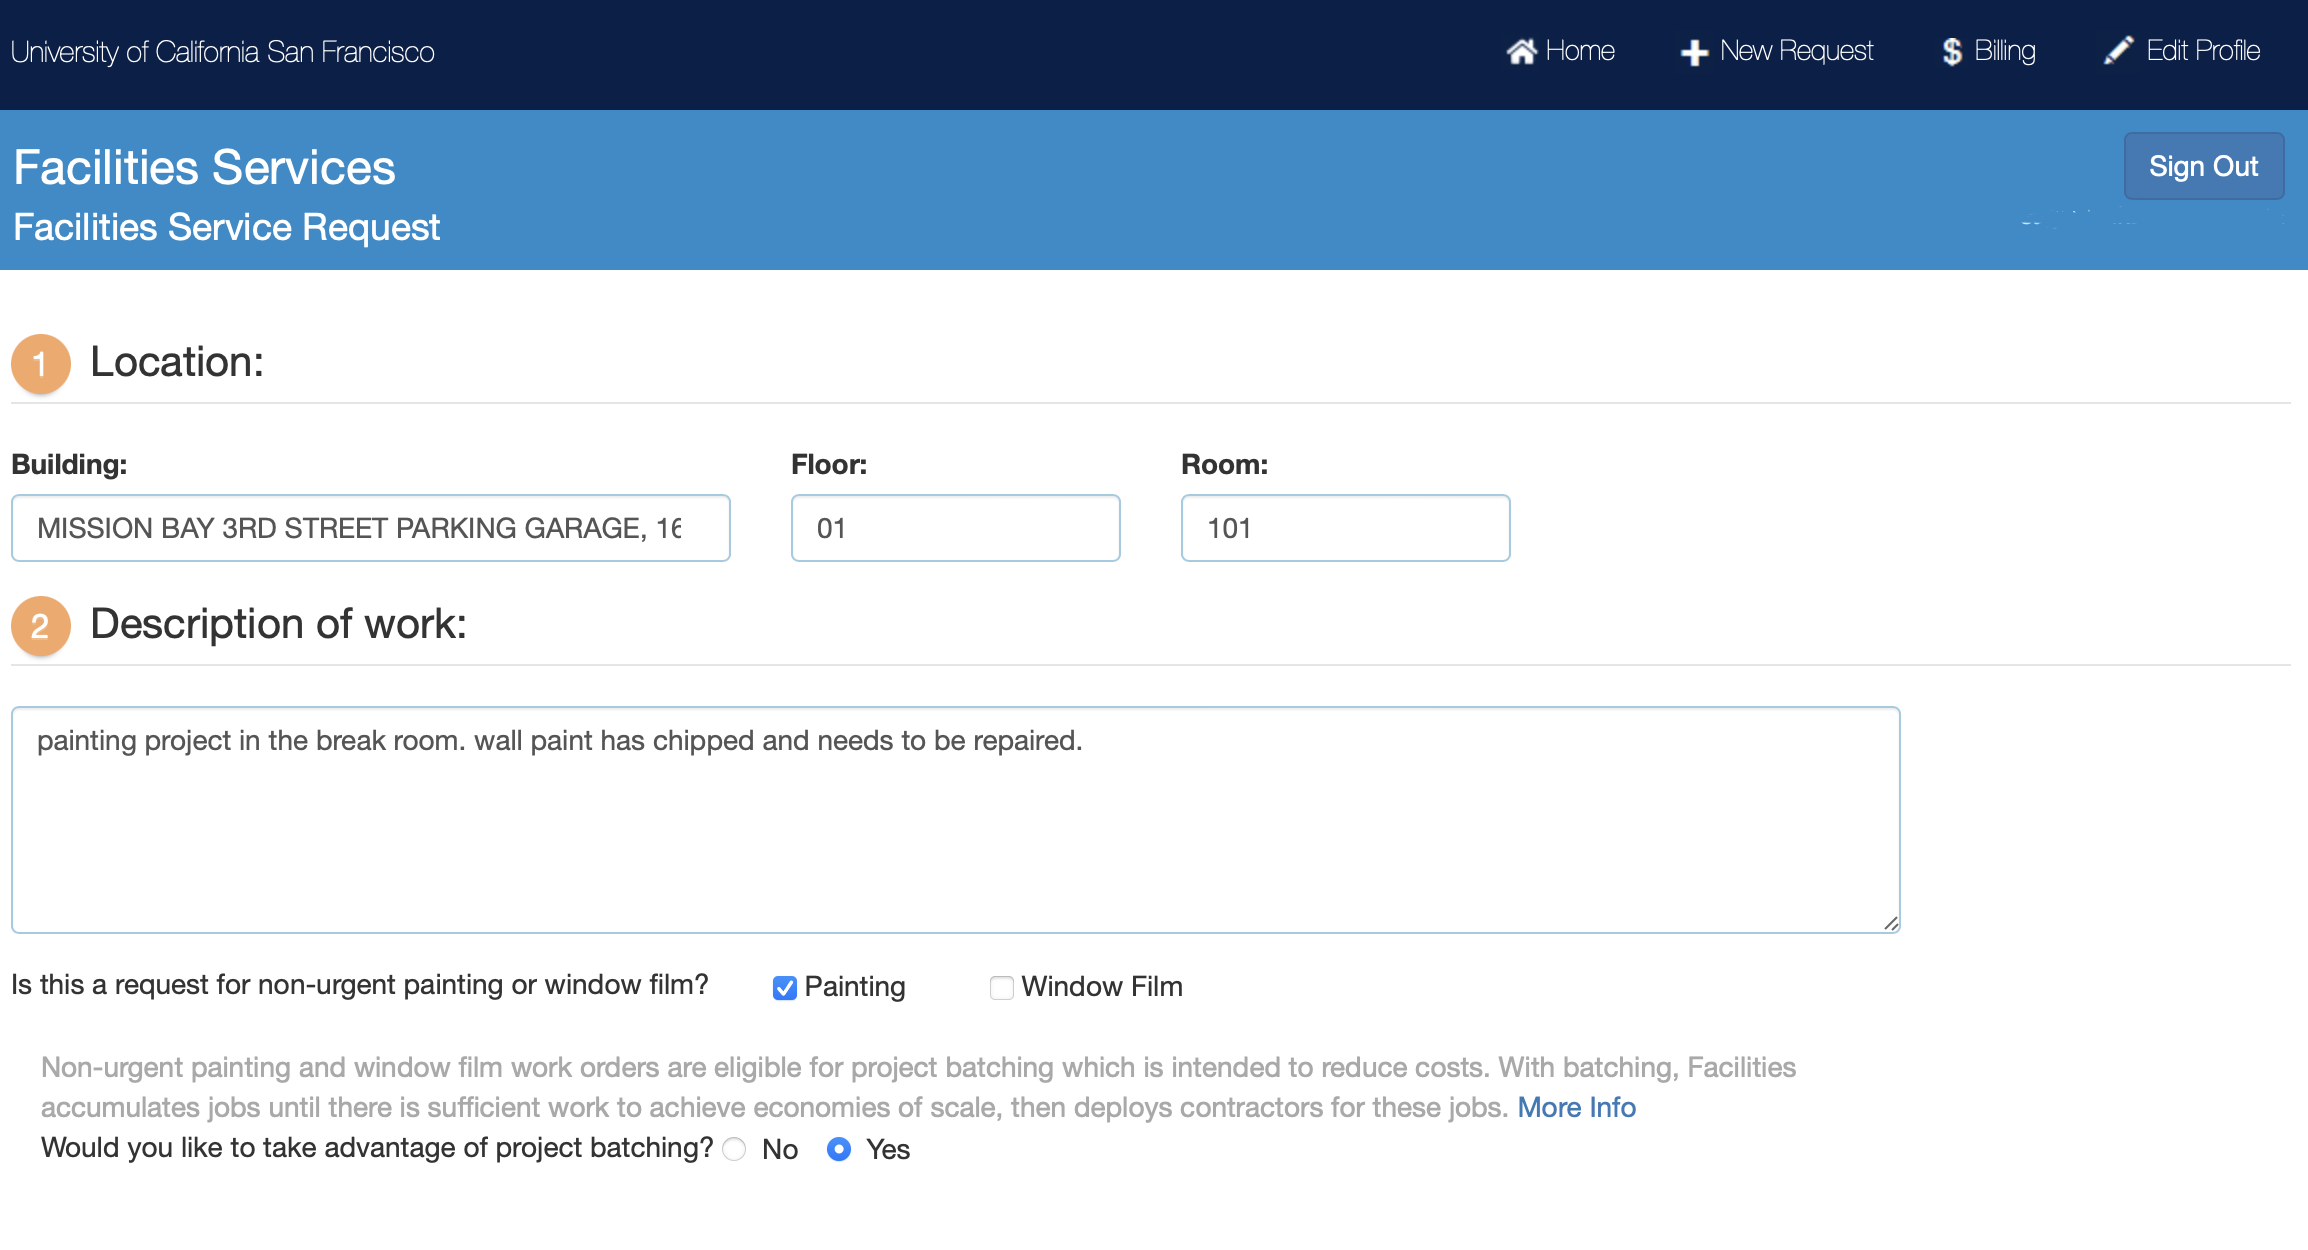Click the Facilities Service Request subtitle

tap(226, 227)
